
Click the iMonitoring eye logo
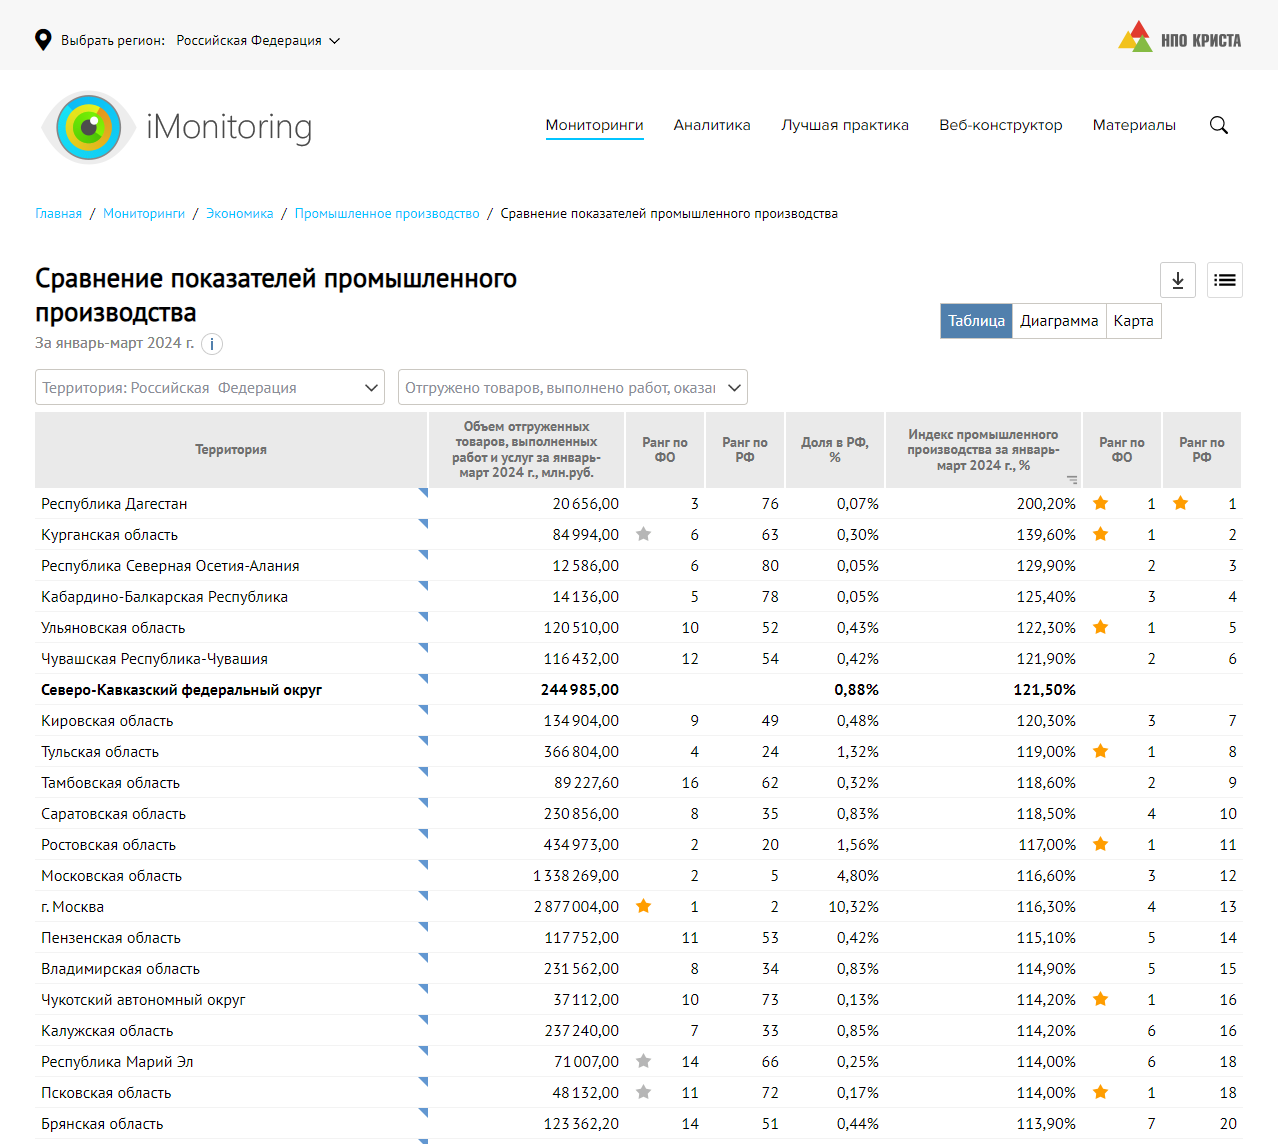(x=88, y=127)
